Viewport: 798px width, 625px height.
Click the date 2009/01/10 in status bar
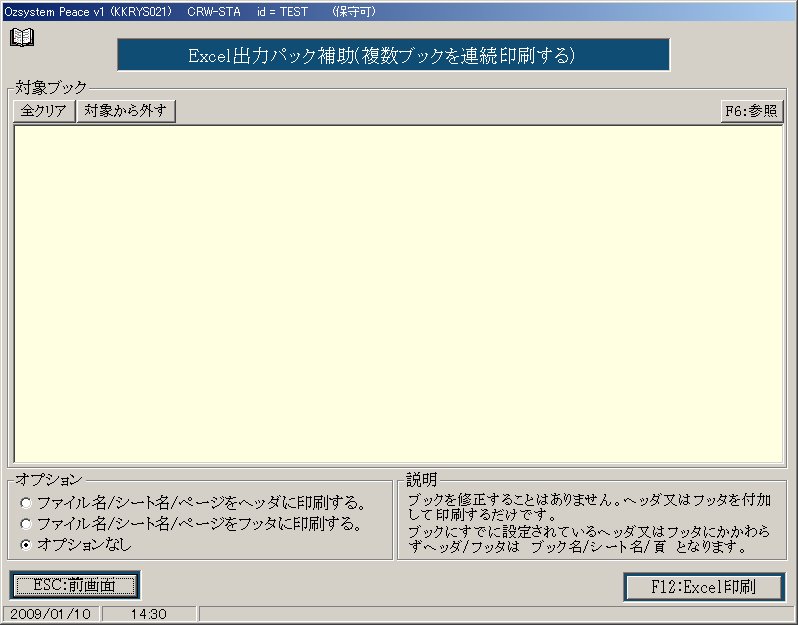point(51,614)
